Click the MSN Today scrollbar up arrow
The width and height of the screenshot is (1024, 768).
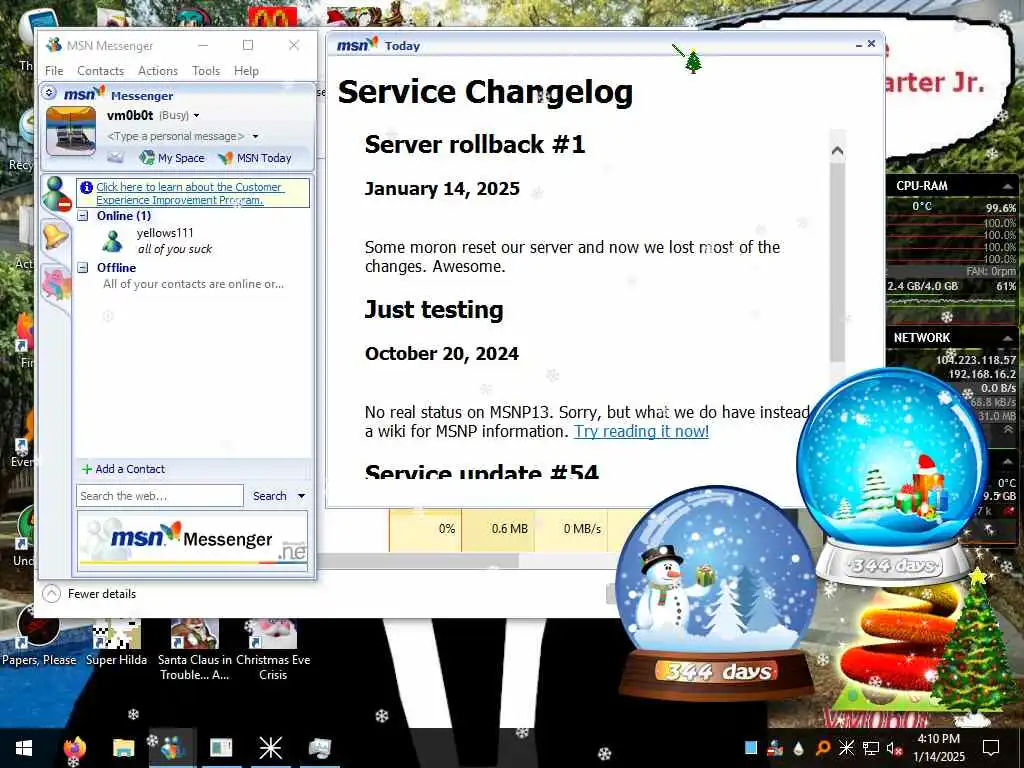coord(837,152)
